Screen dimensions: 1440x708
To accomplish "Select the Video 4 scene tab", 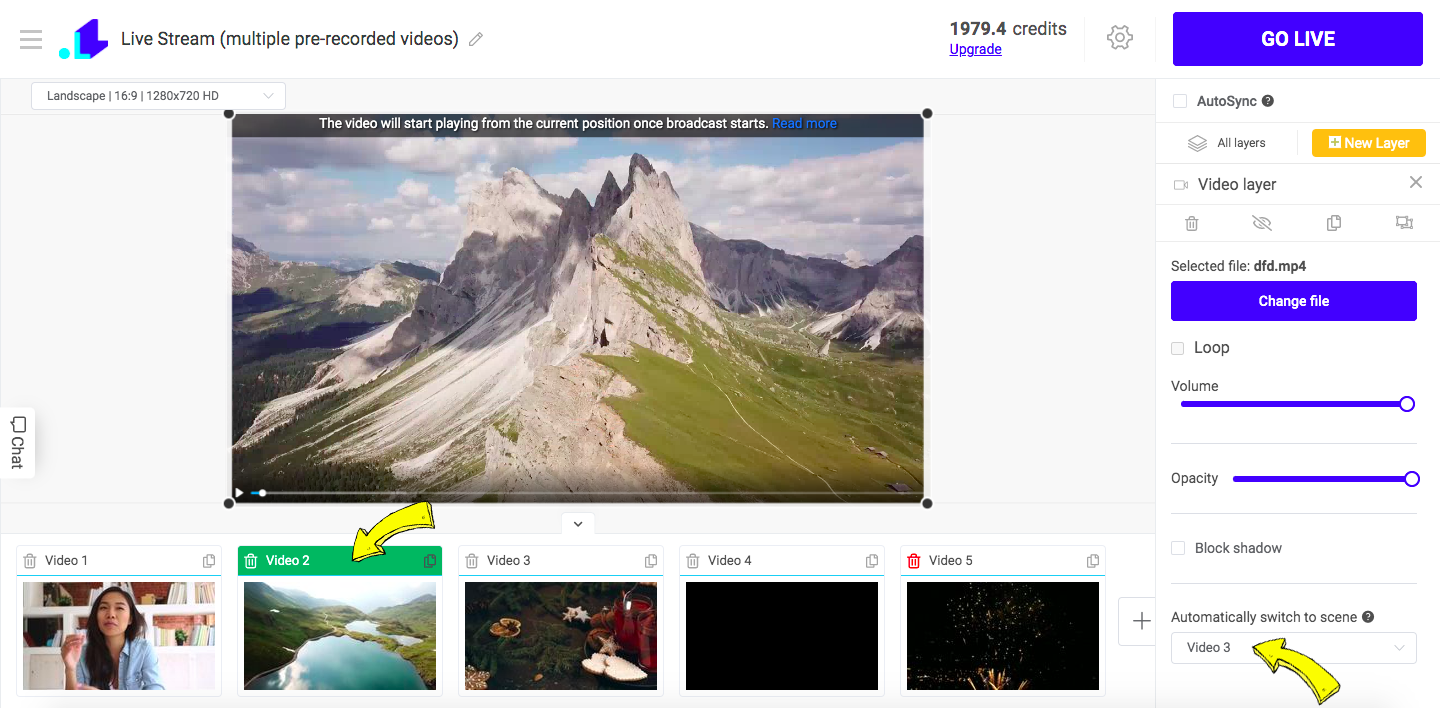I will (x=782, y=561).
